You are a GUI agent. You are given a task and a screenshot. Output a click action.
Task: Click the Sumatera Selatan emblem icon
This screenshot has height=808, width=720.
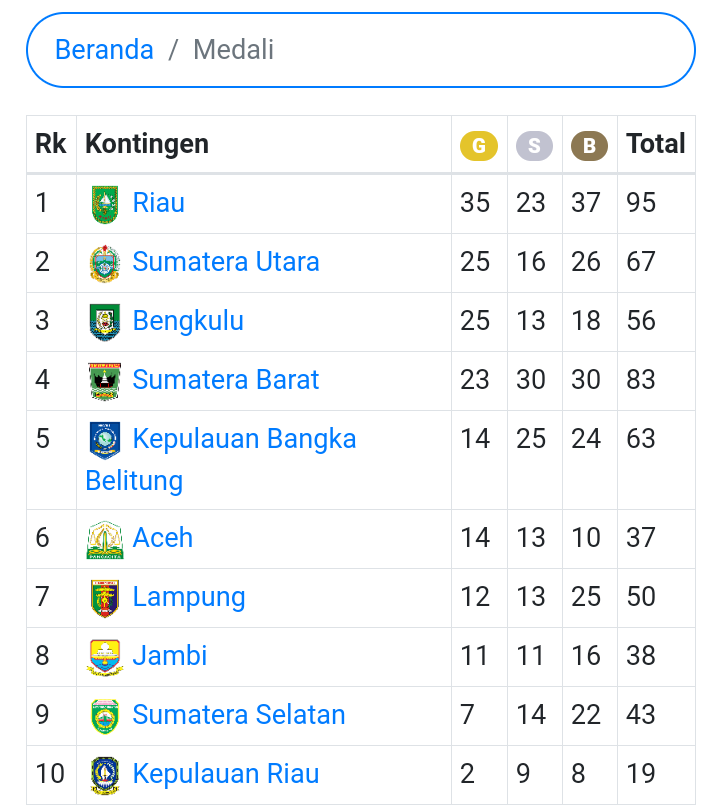click(105, 716)
